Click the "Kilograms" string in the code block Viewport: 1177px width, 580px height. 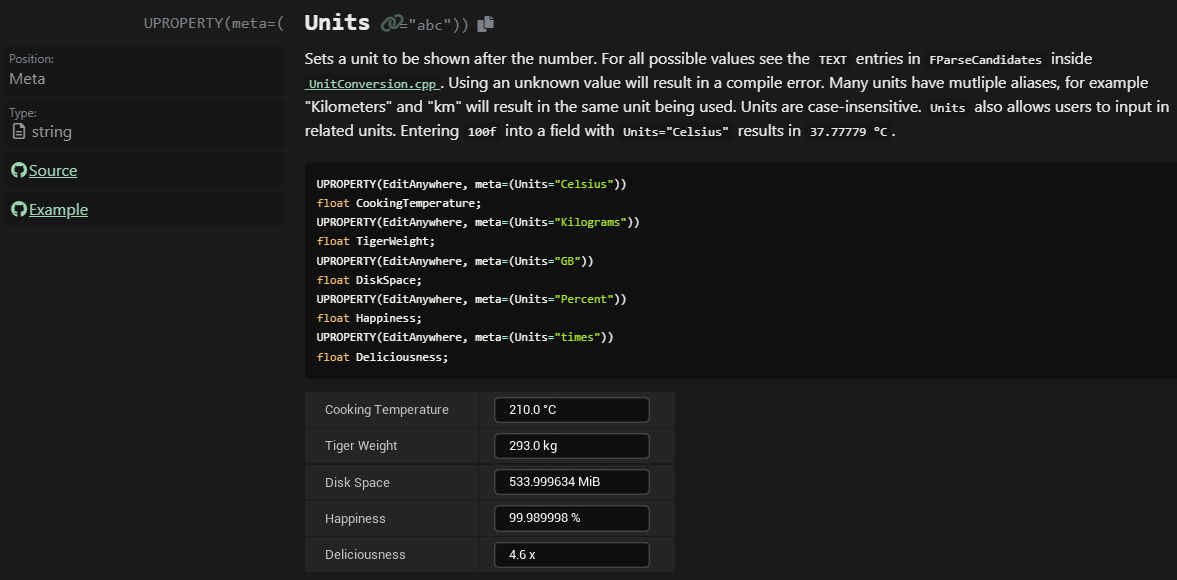pyautogui.click(x=591, y=222)
